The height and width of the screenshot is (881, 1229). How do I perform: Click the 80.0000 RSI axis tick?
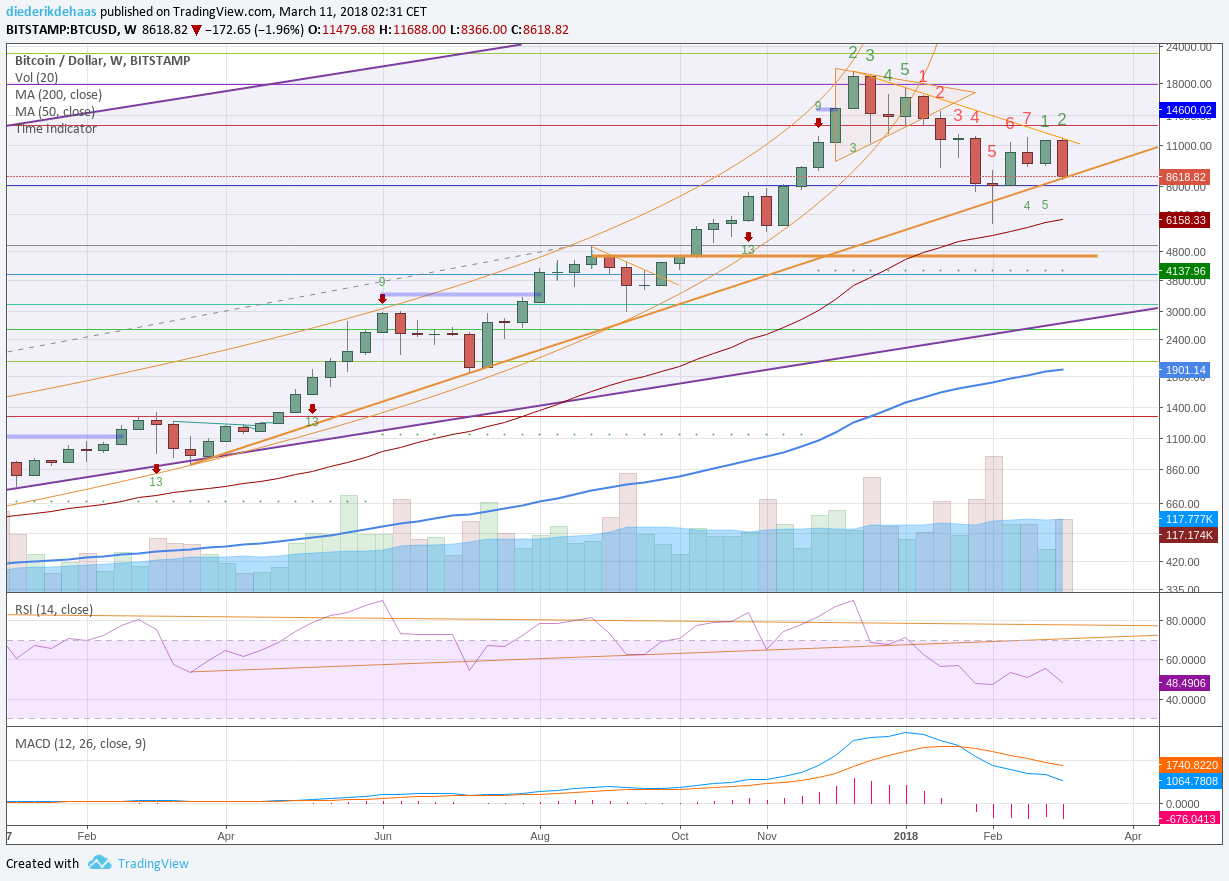coord(1187,621)
